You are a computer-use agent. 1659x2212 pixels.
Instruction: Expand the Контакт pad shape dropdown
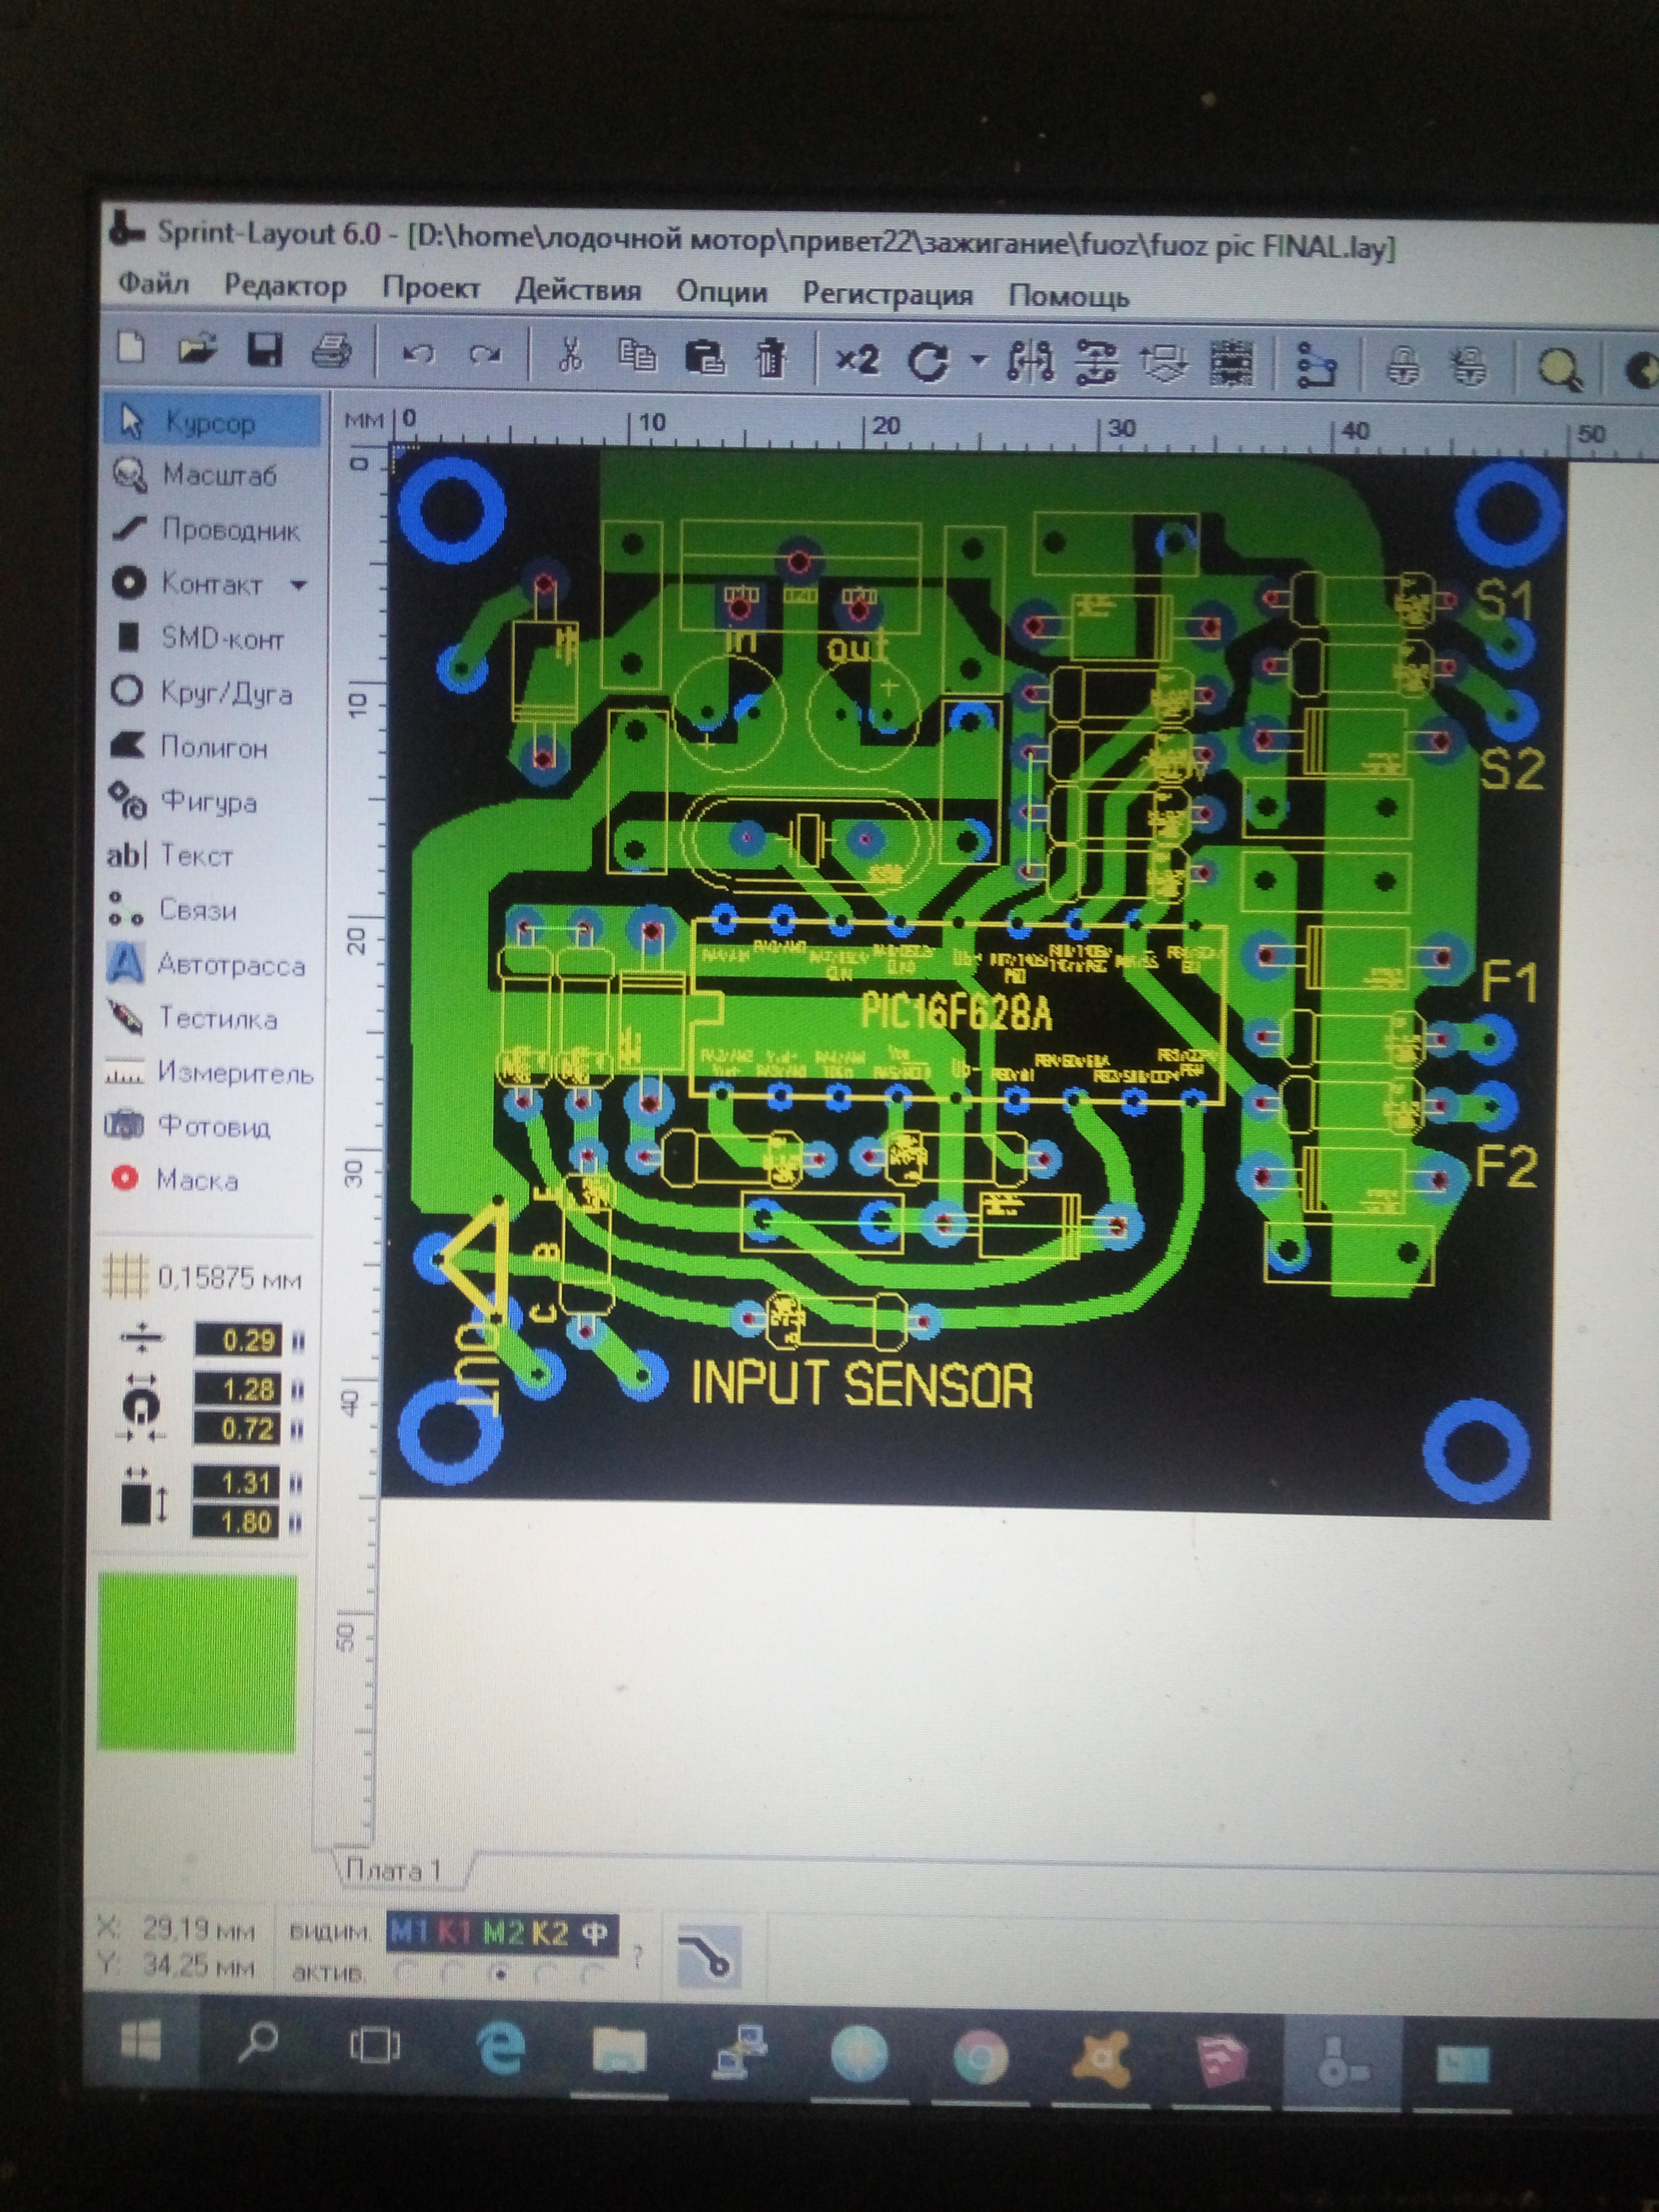(298, 585)
